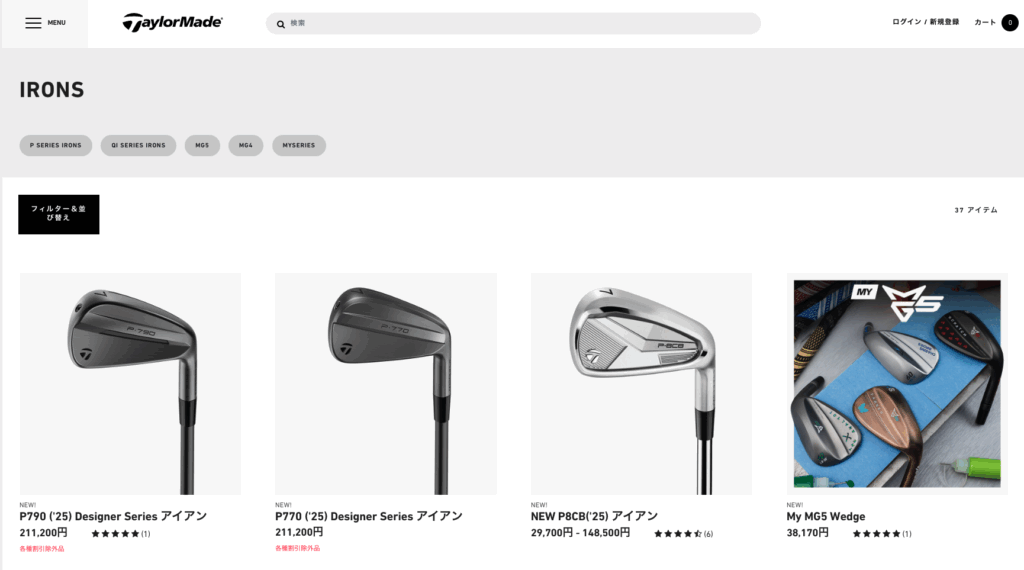
Task: Click the TaylorMade logo
Action: click(x=172, y=22)
